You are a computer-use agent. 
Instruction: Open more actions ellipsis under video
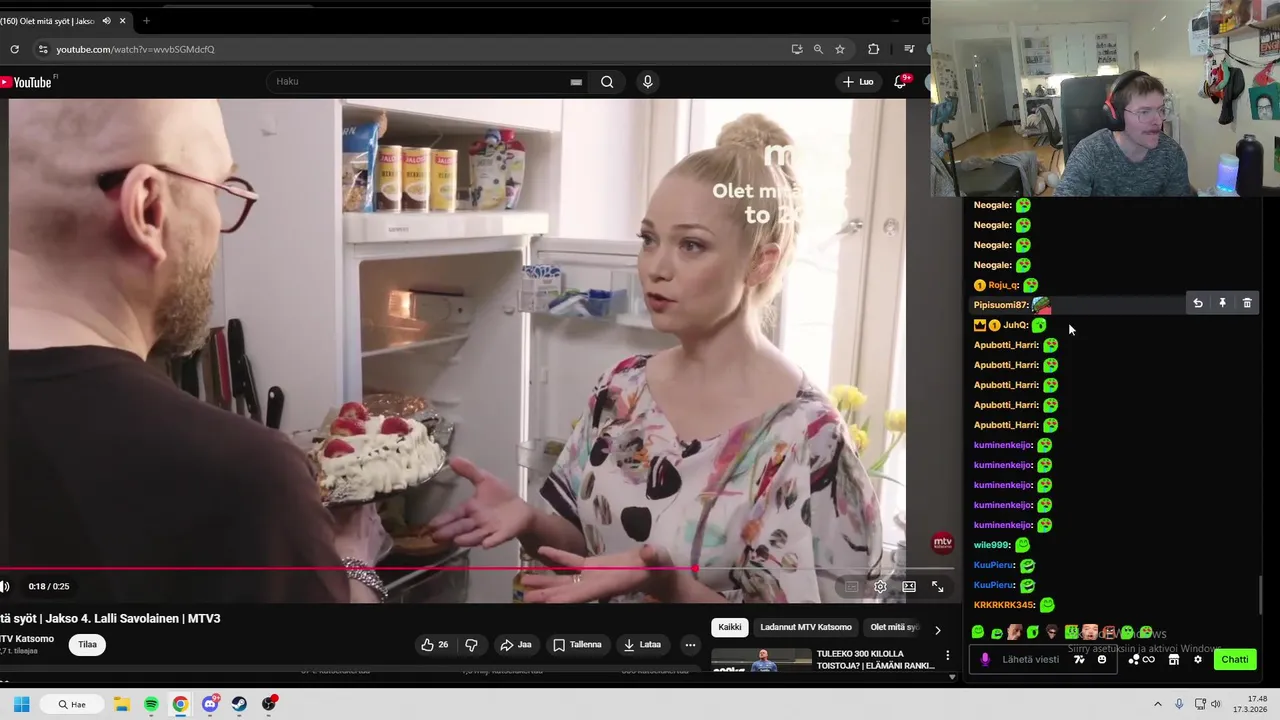tap(690, 645)
